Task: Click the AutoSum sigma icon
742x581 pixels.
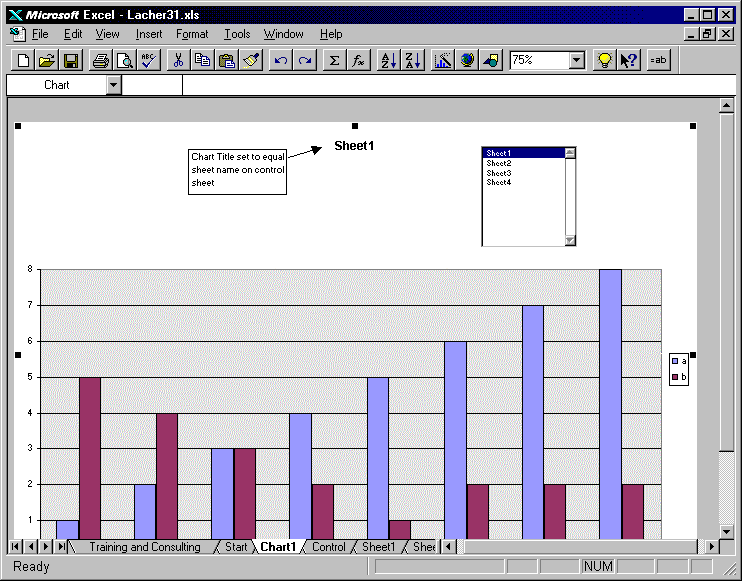Action: (x=335, y=61)
